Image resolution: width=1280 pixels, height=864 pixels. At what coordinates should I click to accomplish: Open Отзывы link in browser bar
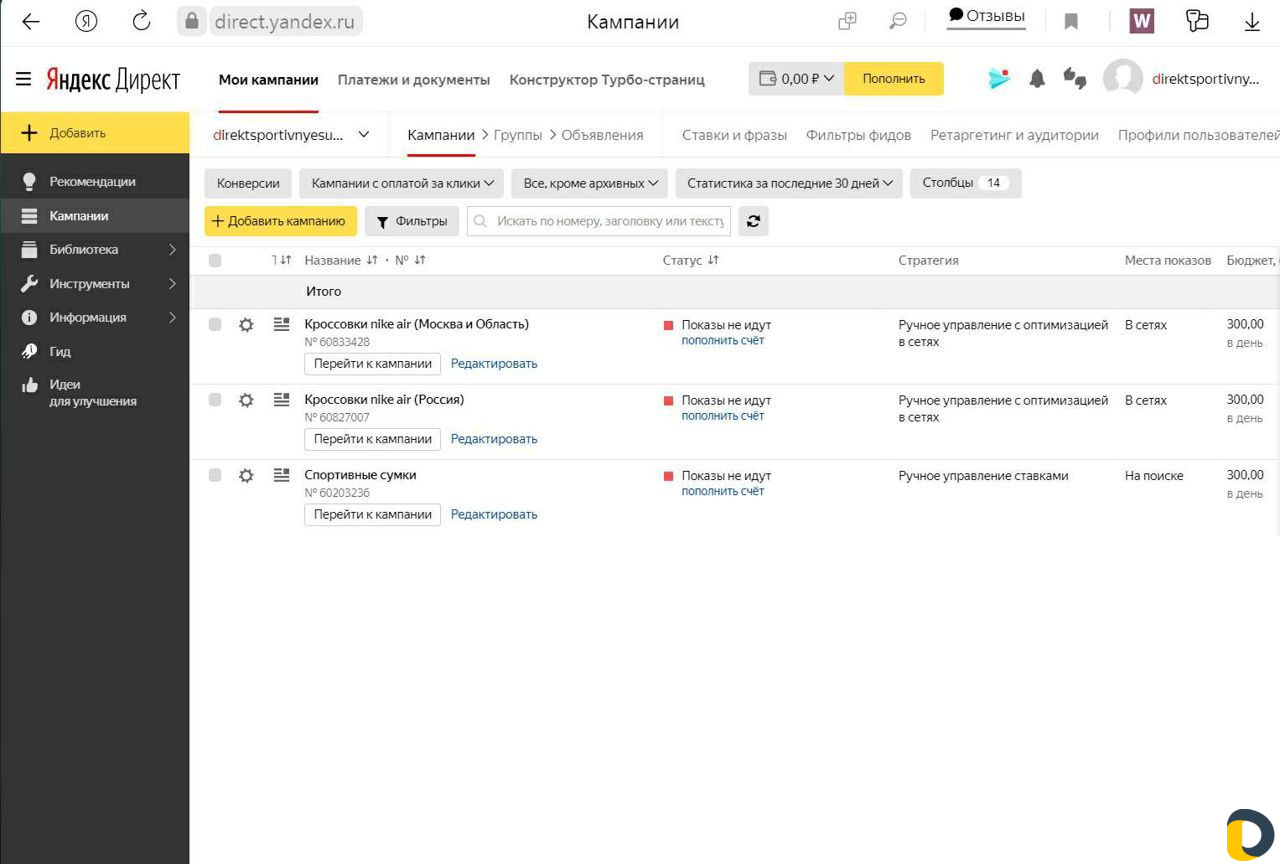point(986,16)
